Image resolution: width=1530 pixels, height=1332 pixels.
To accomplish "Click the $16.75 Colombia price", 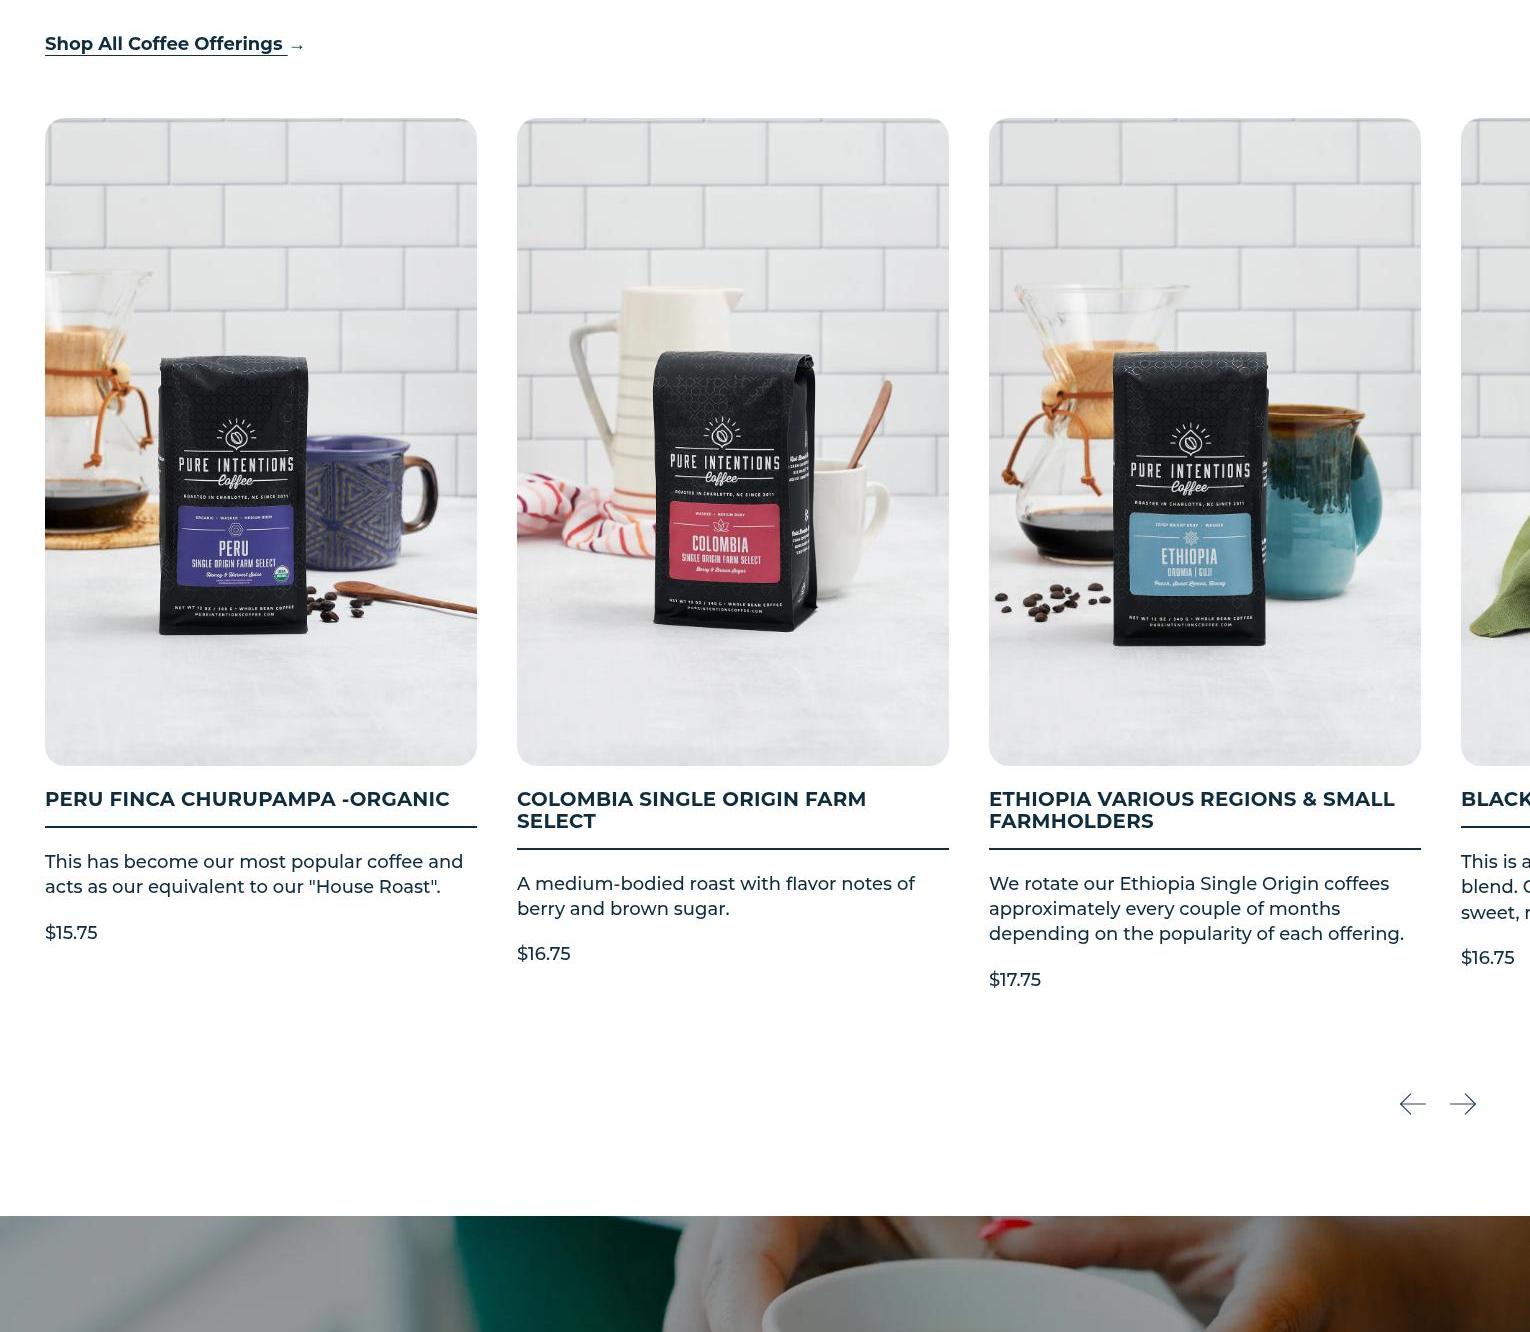I will coord(544,954).
